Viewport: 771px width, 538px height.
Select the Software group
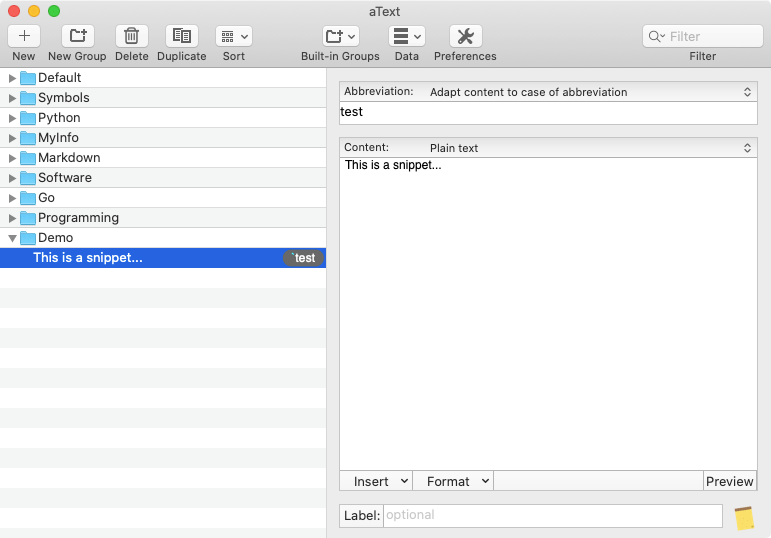click(65, 178)
